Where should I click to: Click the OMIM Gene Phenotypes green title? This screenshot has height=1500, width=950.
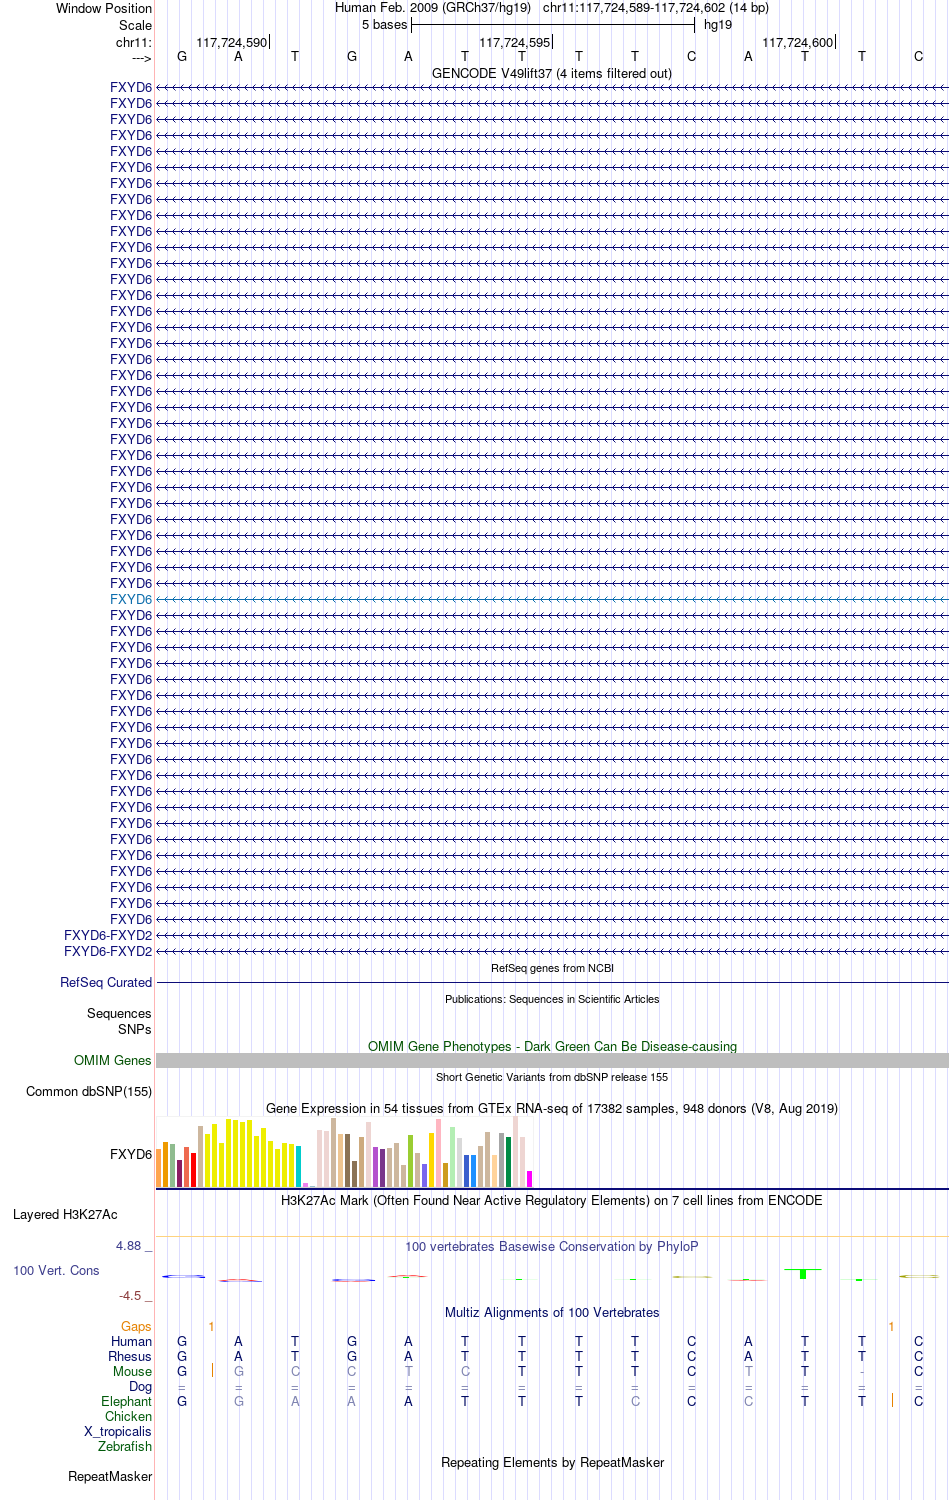pyautogui.click(x=552, y=1046)
